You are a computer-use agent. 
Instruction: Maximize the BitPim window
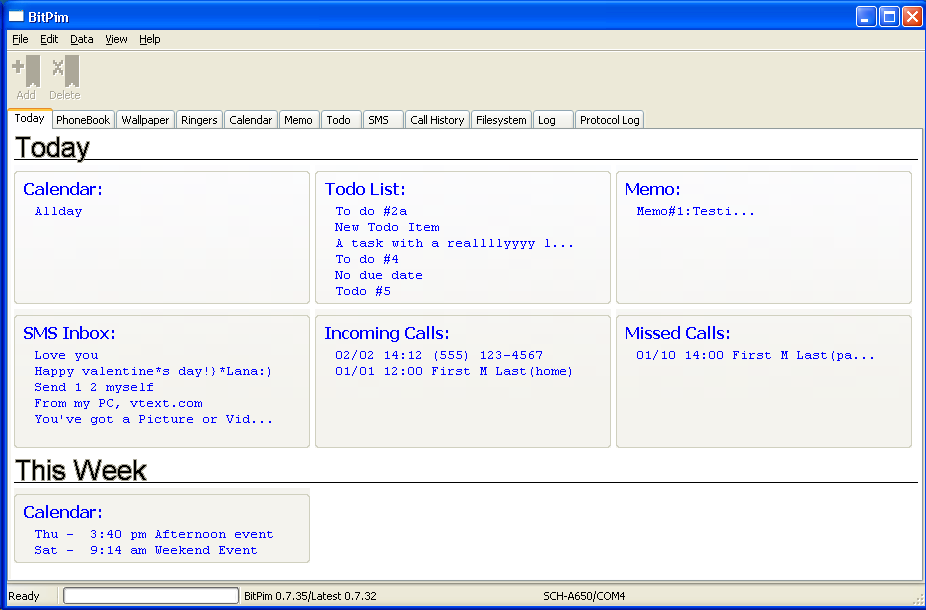point(889,17)
